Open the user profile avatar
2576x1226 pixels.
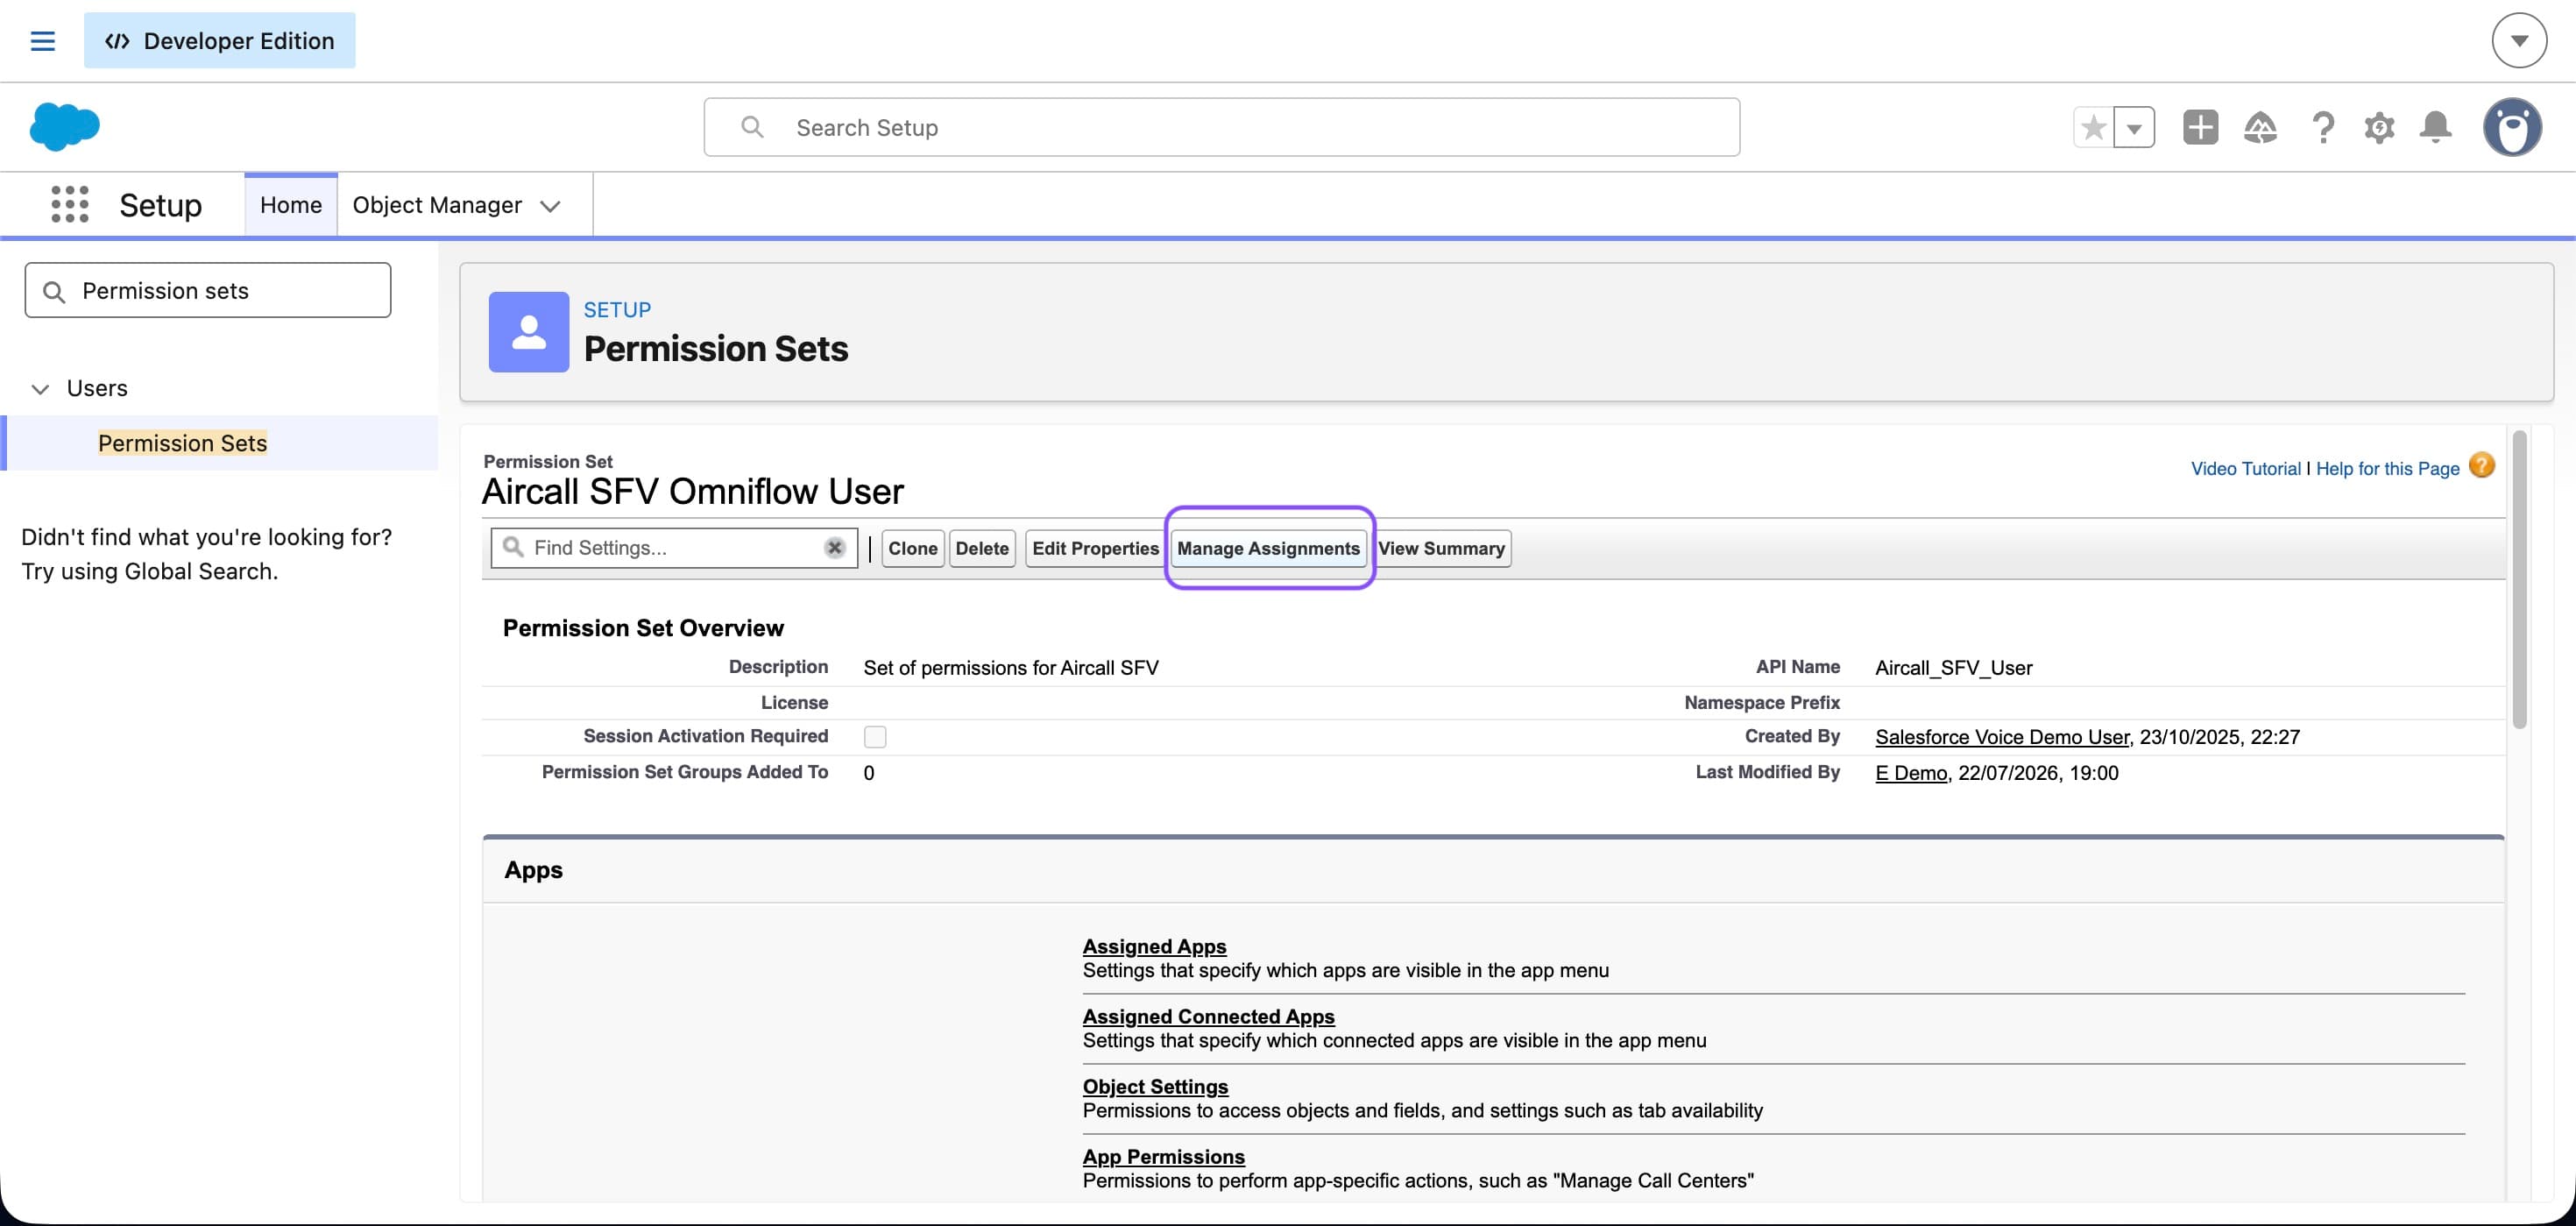(2512, 127)
